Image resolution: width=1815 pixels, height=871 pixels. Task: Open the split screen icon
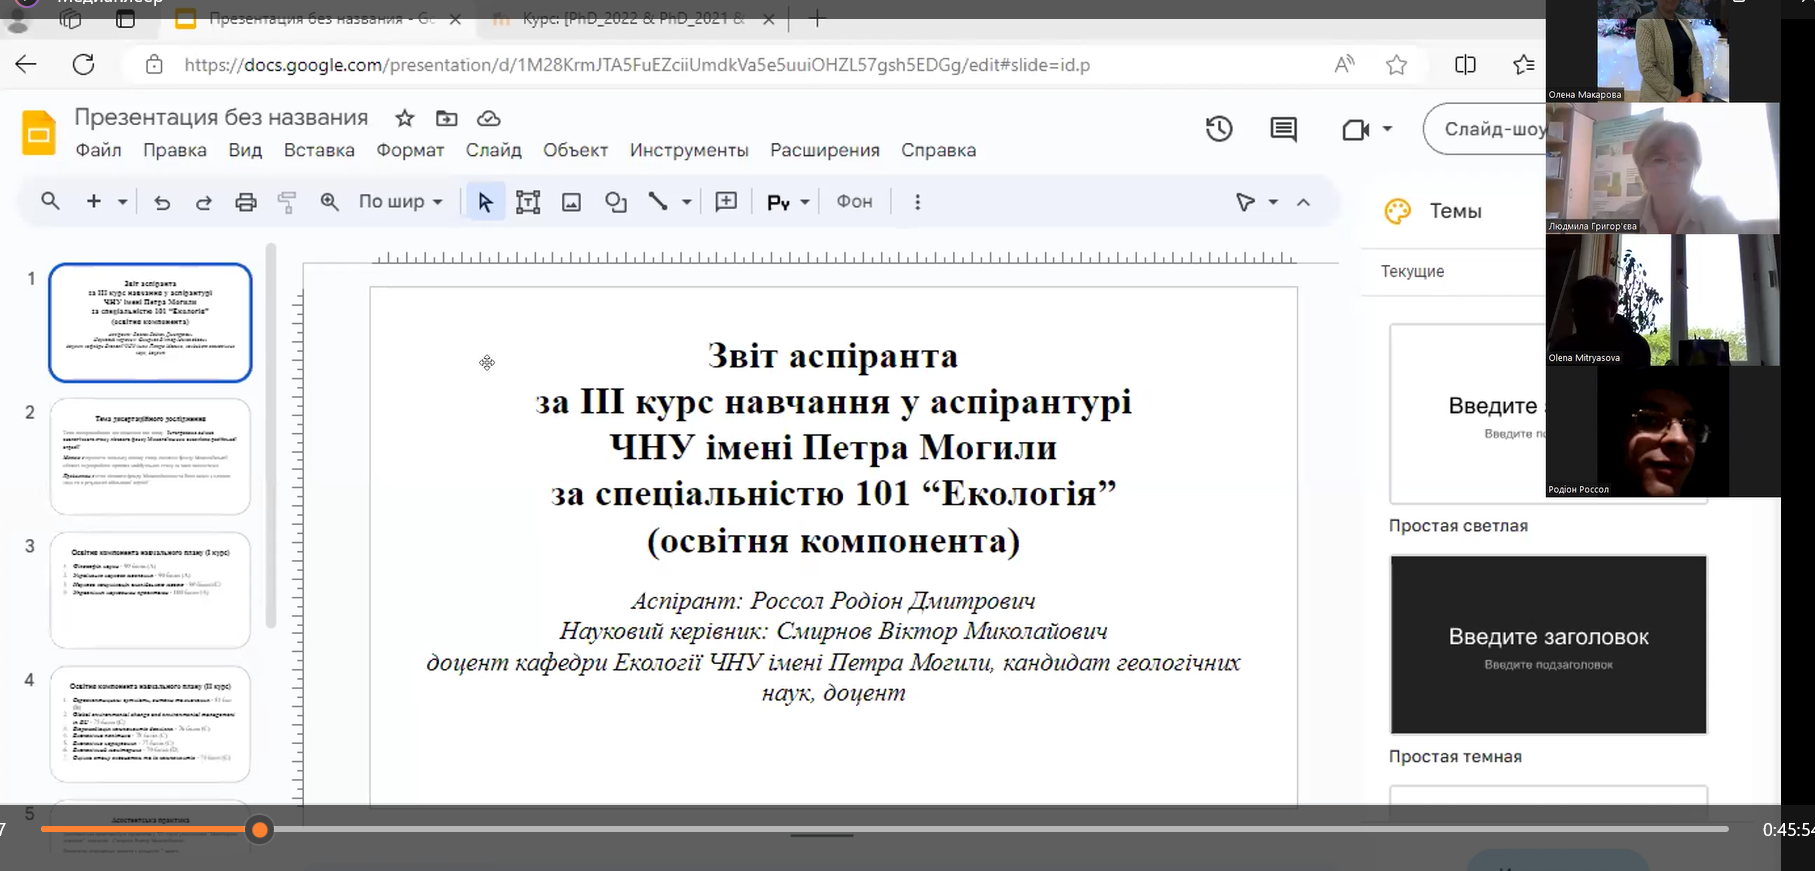[1465, 65]
